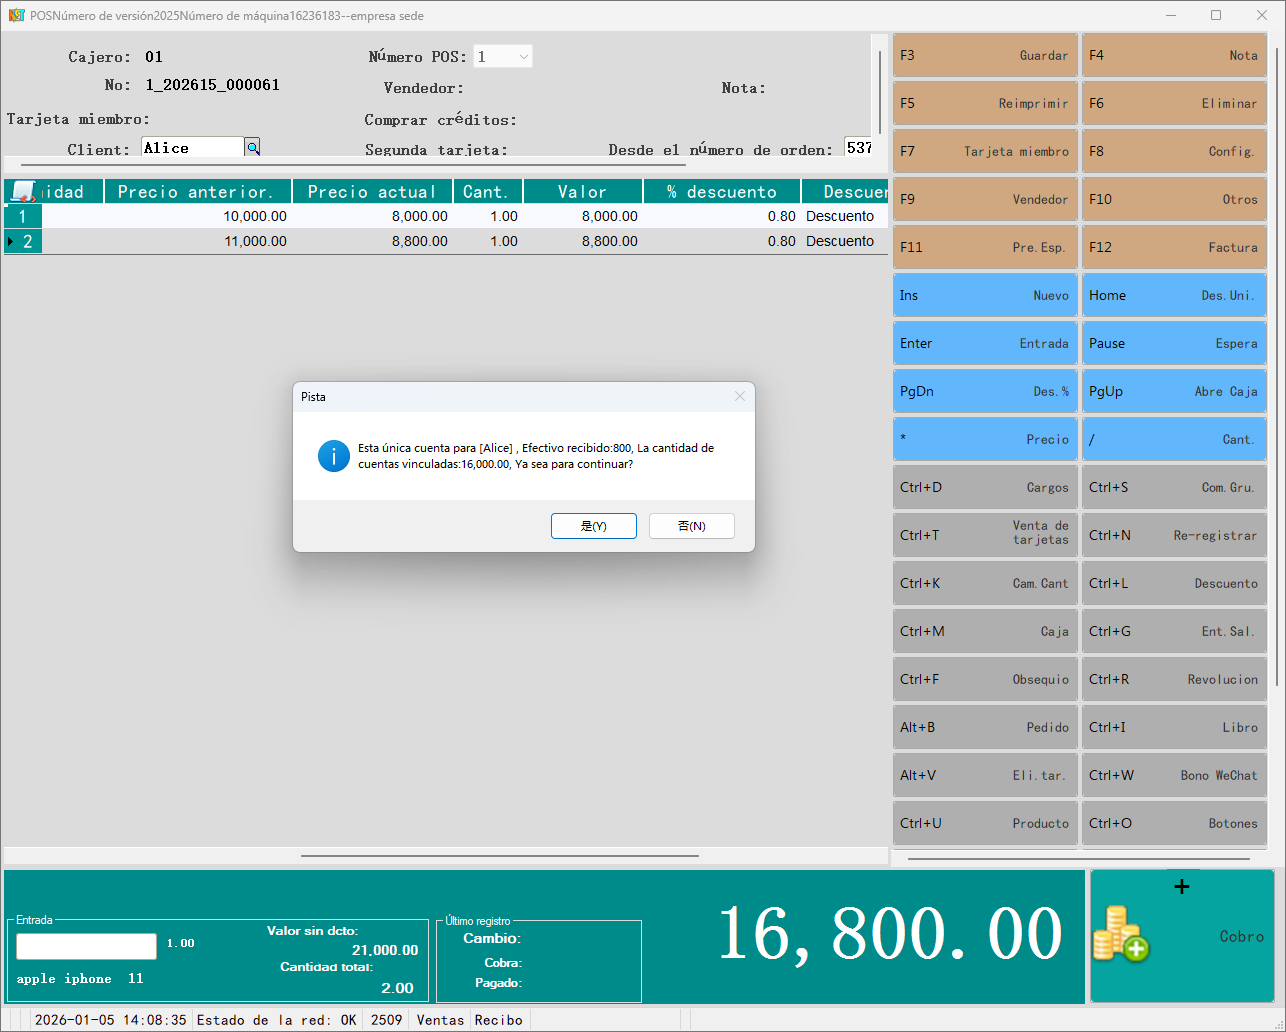Click the blue info icon in dialog

click(333, 456)
